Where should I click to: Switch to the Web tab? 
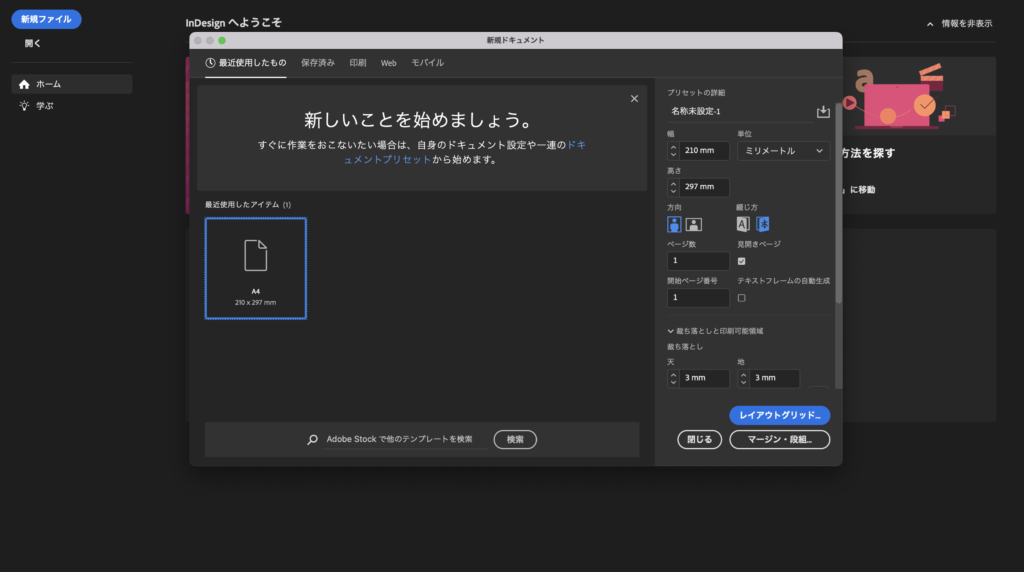click(x=389, y=63)
